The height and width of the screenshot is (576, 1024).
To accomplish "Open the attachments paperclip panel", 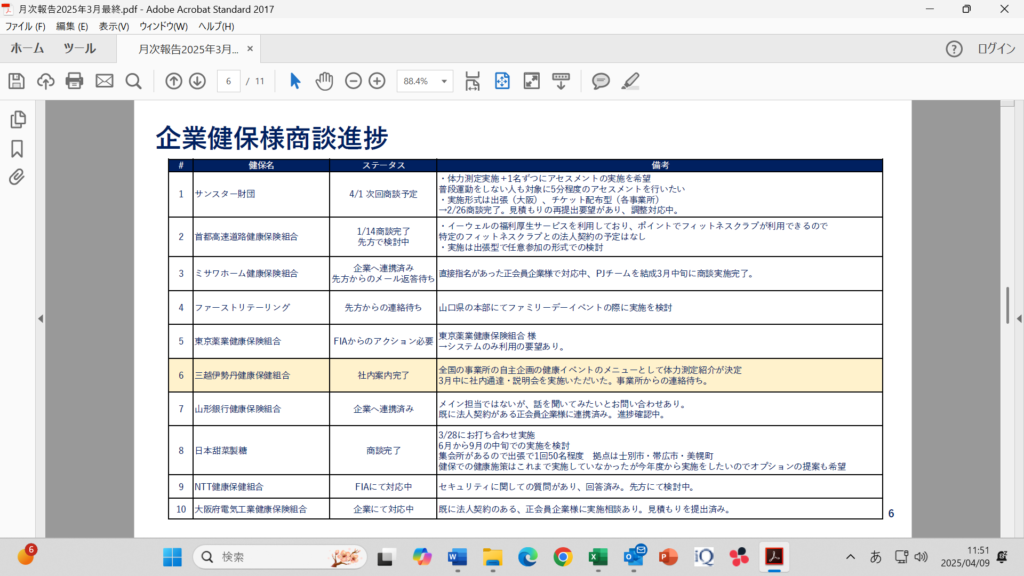I will (17, 177).
